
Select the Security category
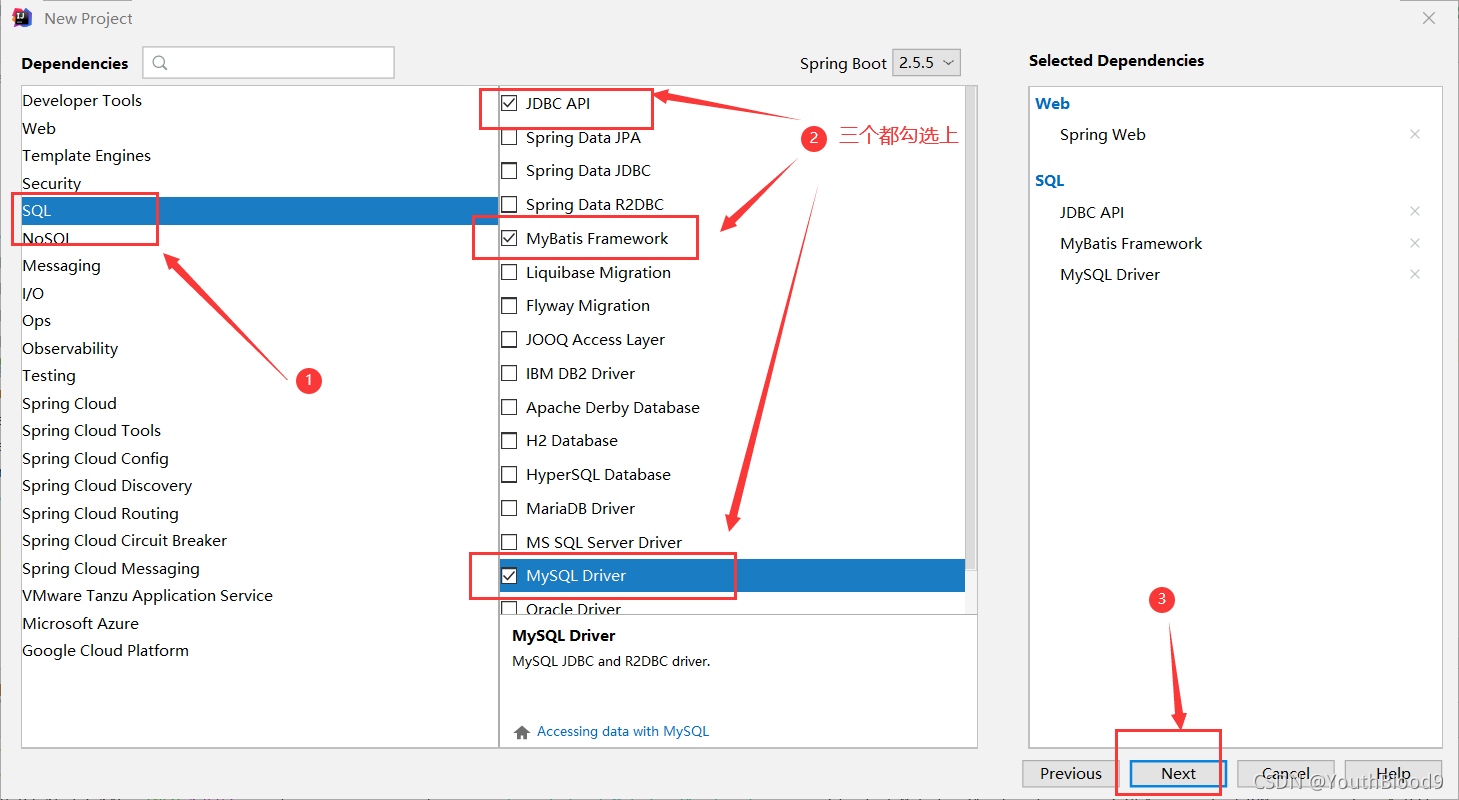pos(260,183)
